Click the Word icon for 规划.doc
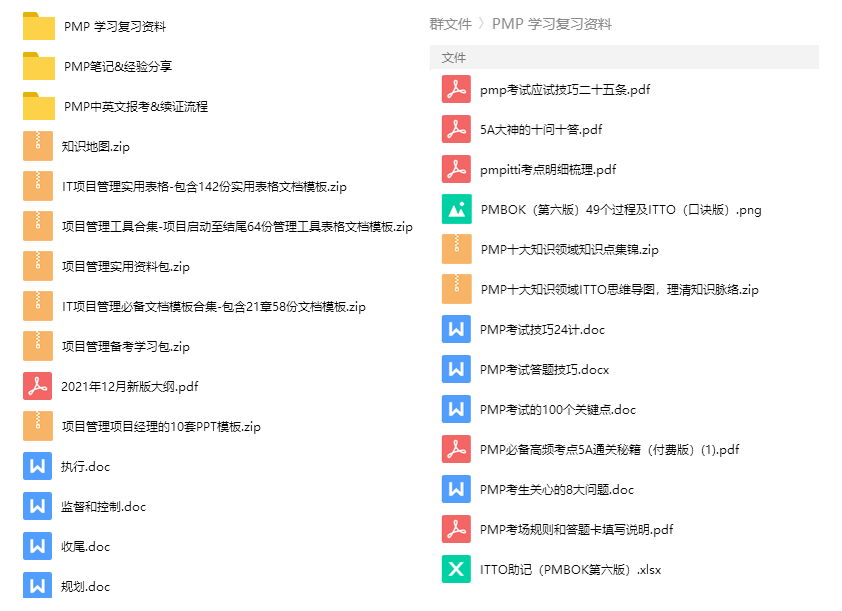The width and height of the screenshot is (842, 611). (x=38, y=586)
